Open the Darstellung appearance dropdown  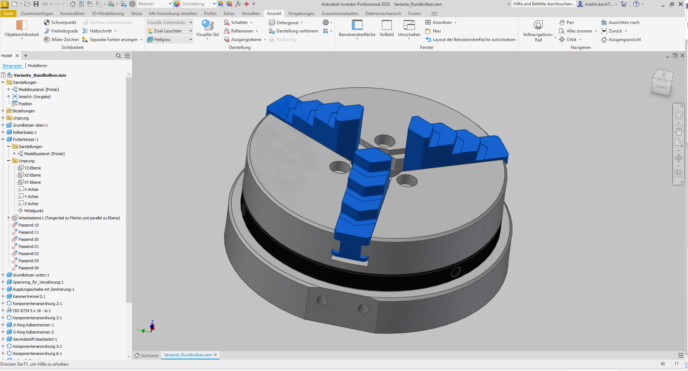tap(199, 4)
